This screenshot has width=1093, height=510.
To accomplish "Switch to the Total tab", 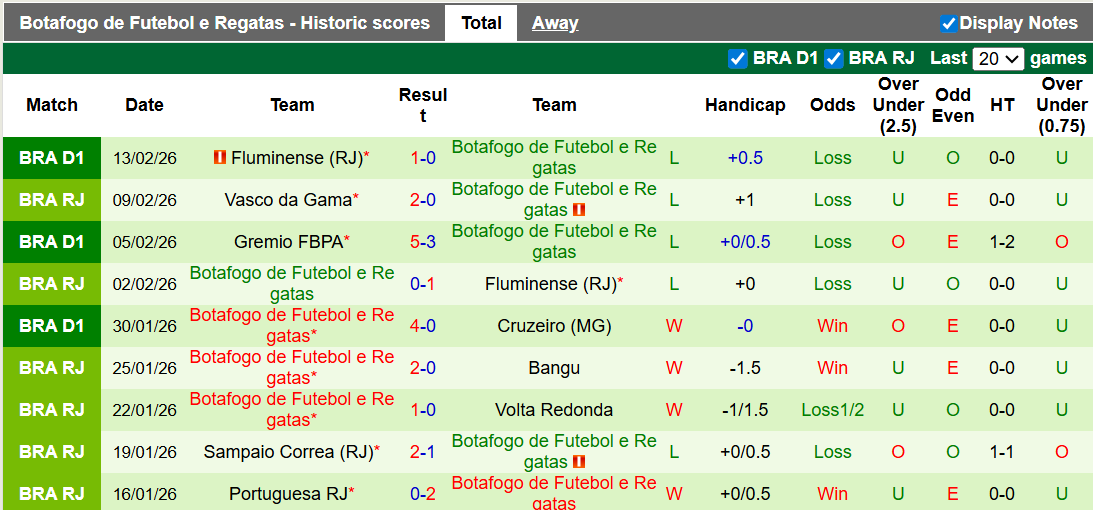I will tap(481, 23).
